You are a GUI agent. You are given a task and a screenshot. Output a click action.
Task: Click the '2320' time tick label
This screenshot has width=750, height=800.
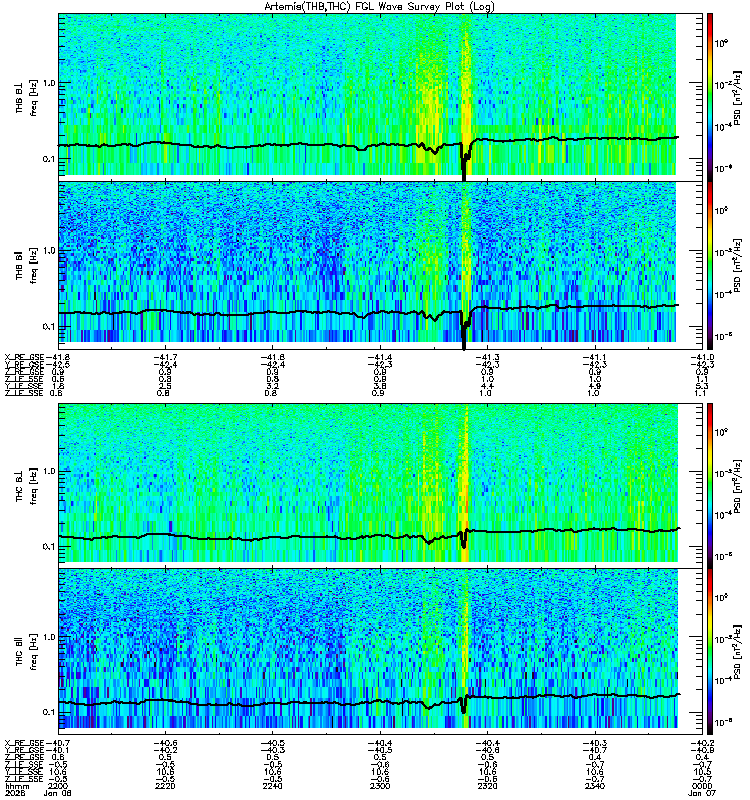point(487,786)
